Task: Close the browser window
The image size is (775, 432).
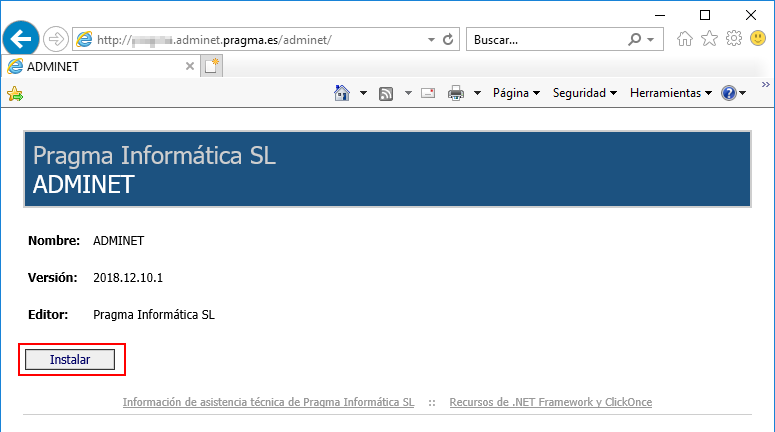Action: click(751, 15)
